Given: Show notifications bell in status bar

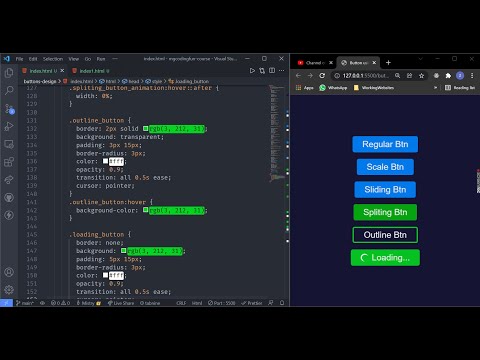Looking at the screenshot, I should [282, 303].
